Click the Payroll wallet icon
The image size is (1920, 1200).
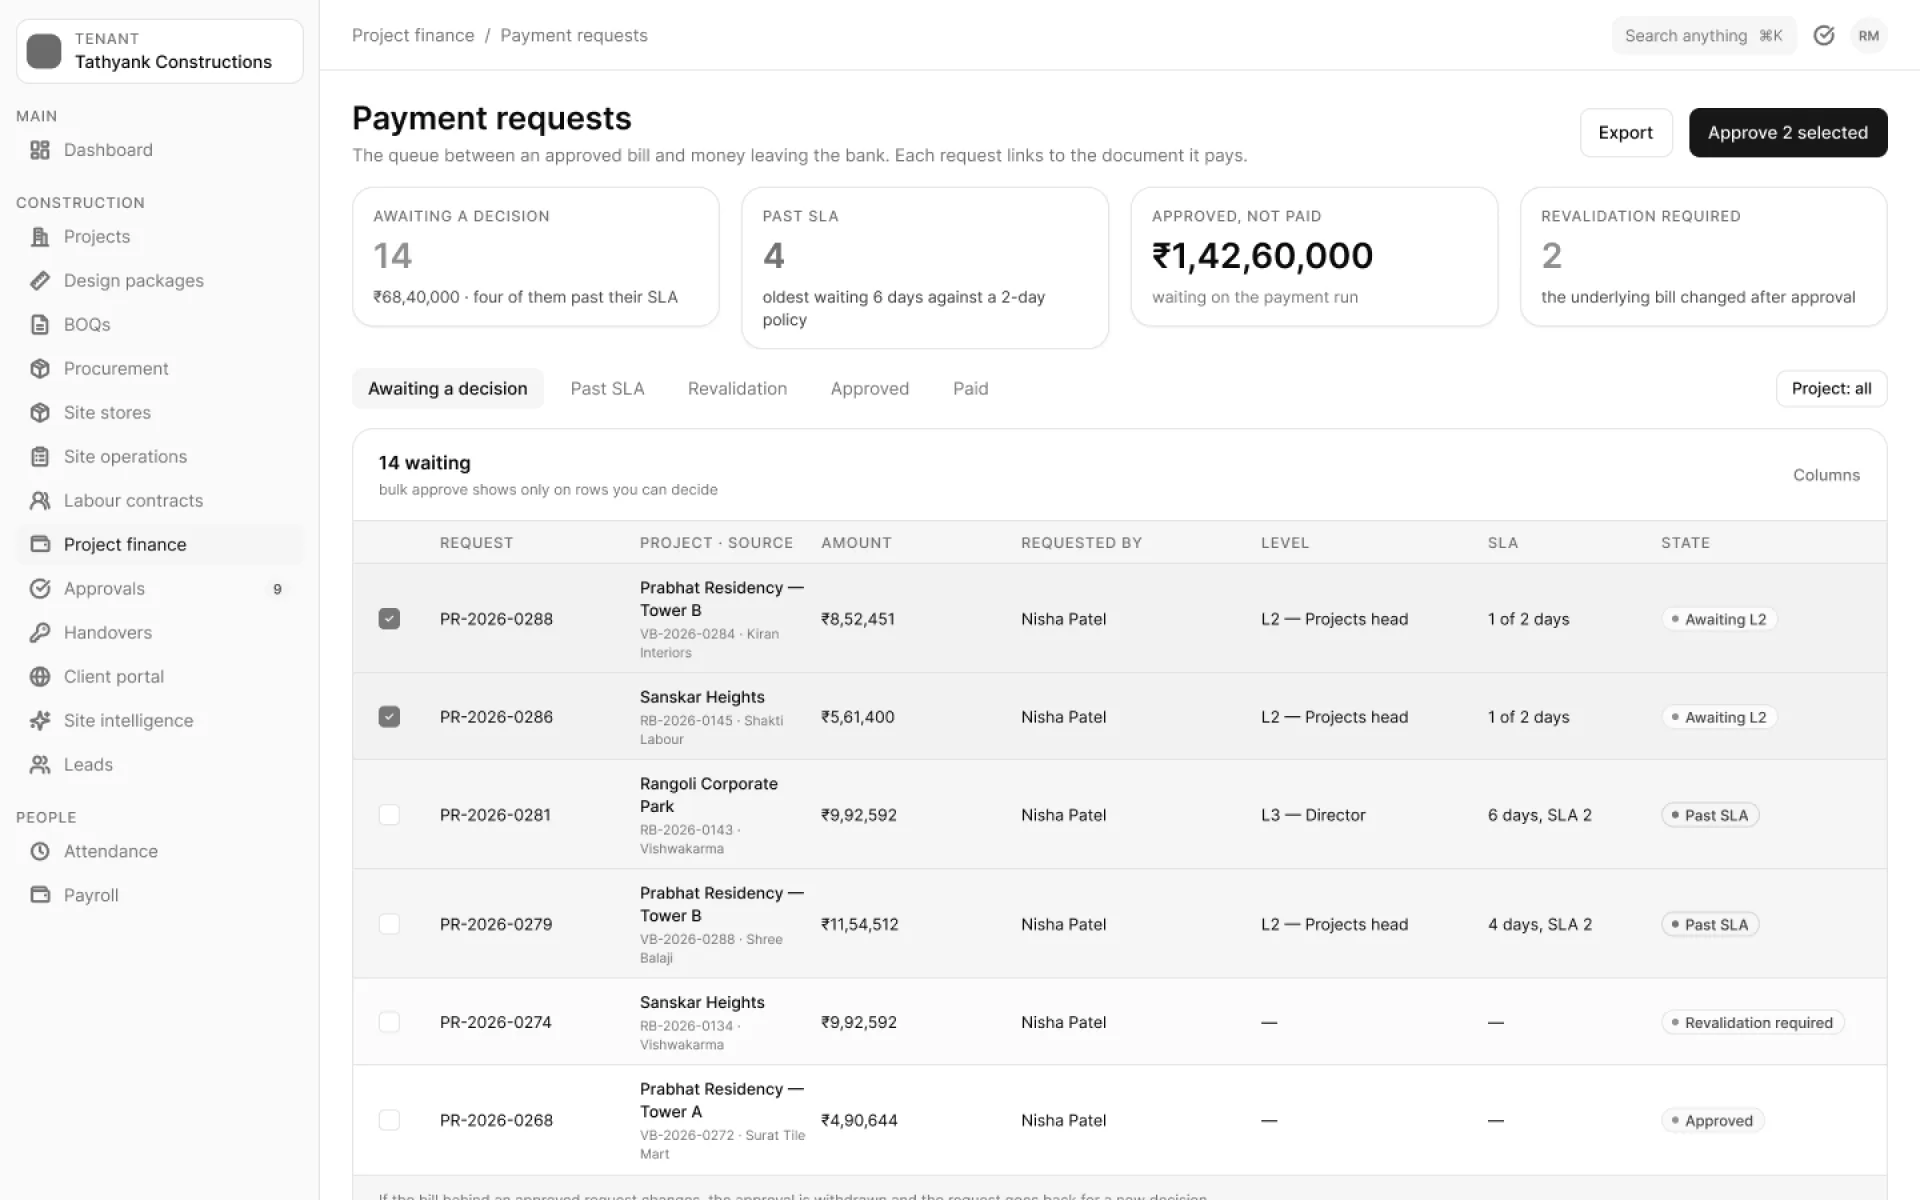(x=40, y=896)
